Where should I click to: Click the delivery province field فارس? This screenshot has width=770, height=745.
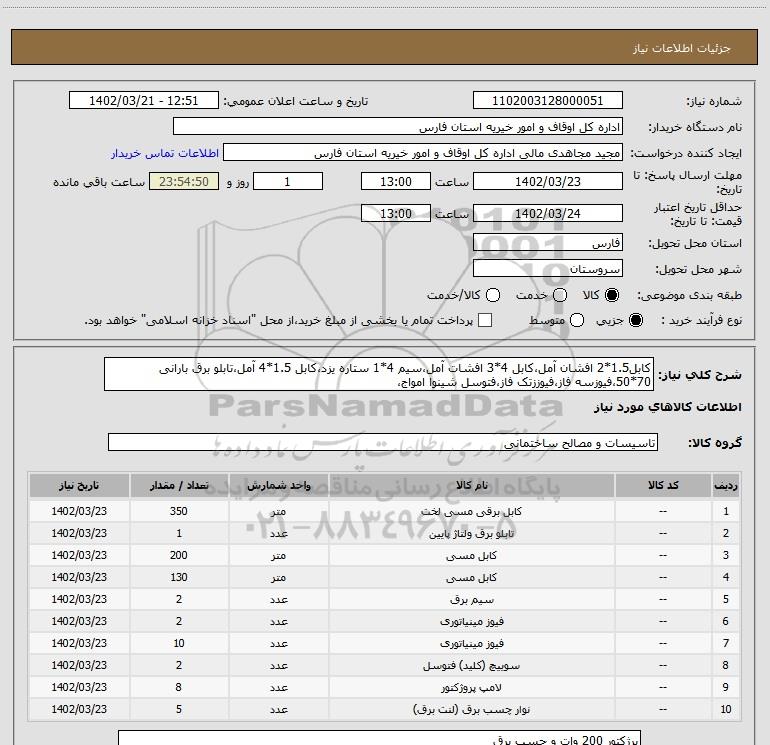pyautogui.click(x=548, y=242)
